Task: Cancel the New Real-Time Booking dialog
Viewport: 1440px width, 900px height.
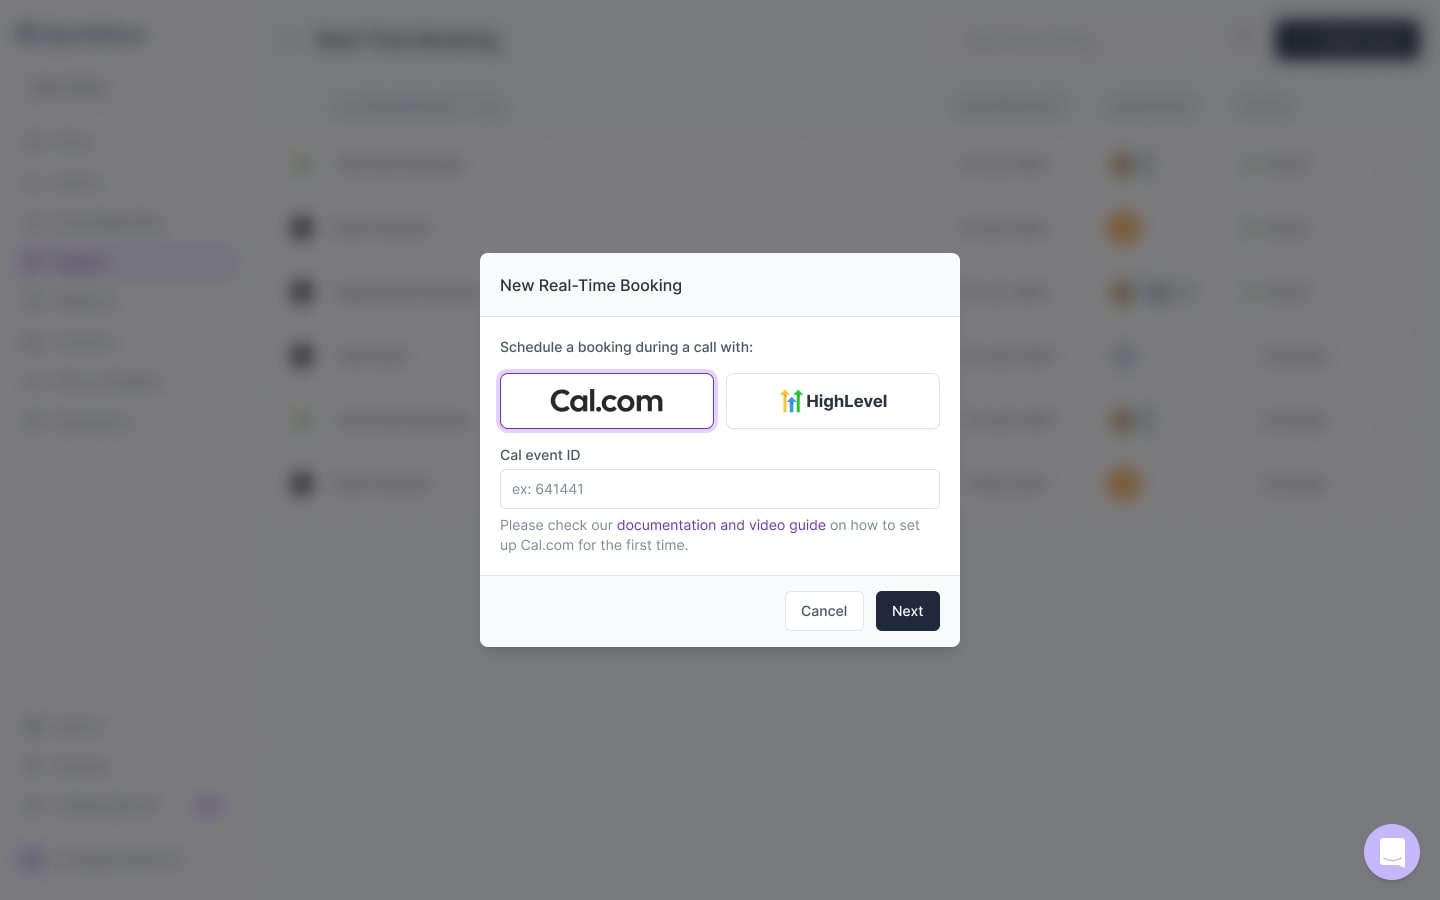Action: click(824, 611)
